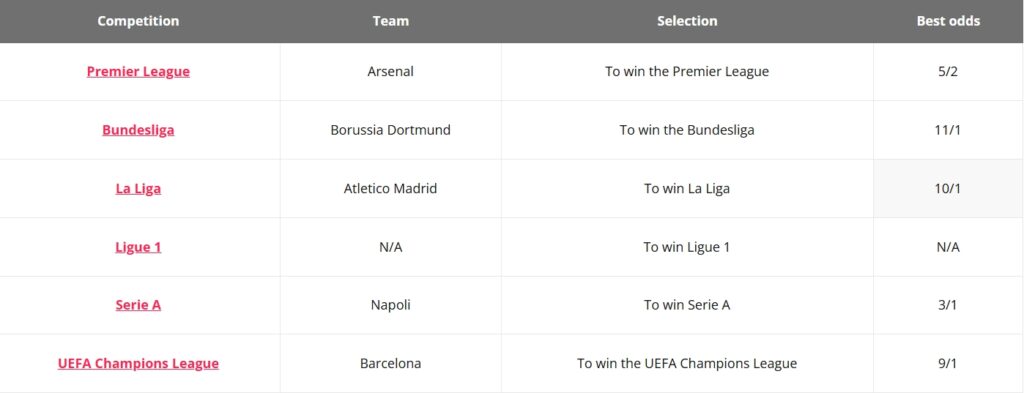Click the Competition column header
The image size is (1024, 393).
pos(138,21)
